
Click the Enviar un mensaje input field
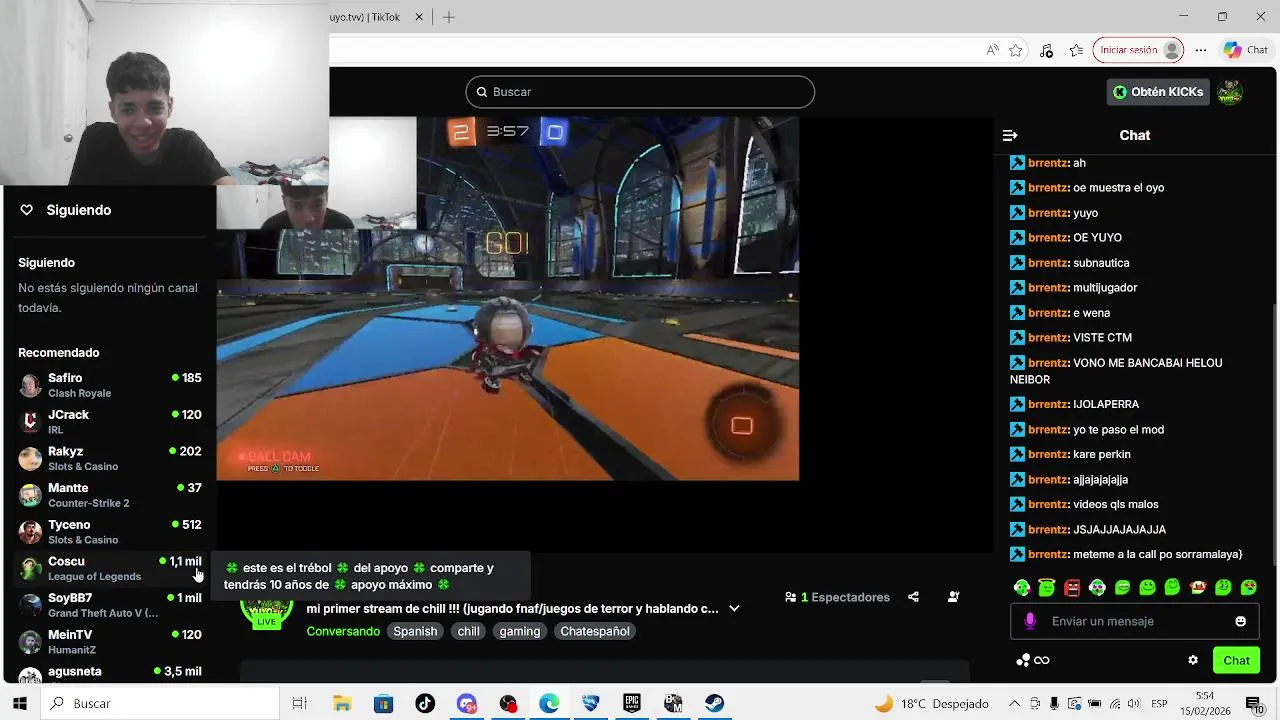[1135, 621]
